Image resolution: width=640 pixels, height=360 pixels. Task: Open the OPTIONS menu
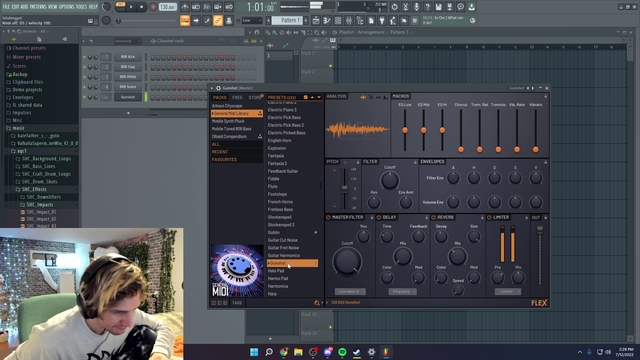[67, 7]
